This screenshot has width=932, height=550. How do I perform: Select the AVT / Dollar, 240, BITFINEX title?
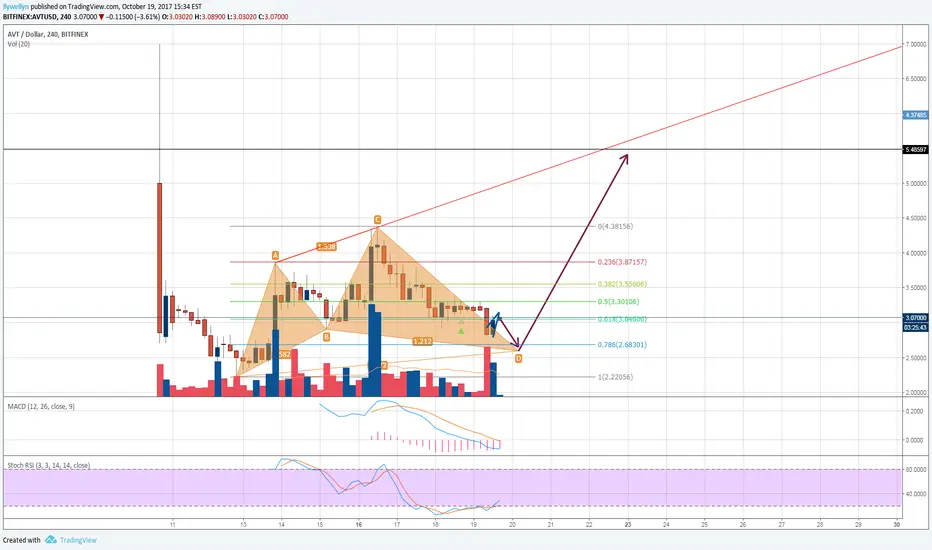pyautogui.click(x=48, y=34)
